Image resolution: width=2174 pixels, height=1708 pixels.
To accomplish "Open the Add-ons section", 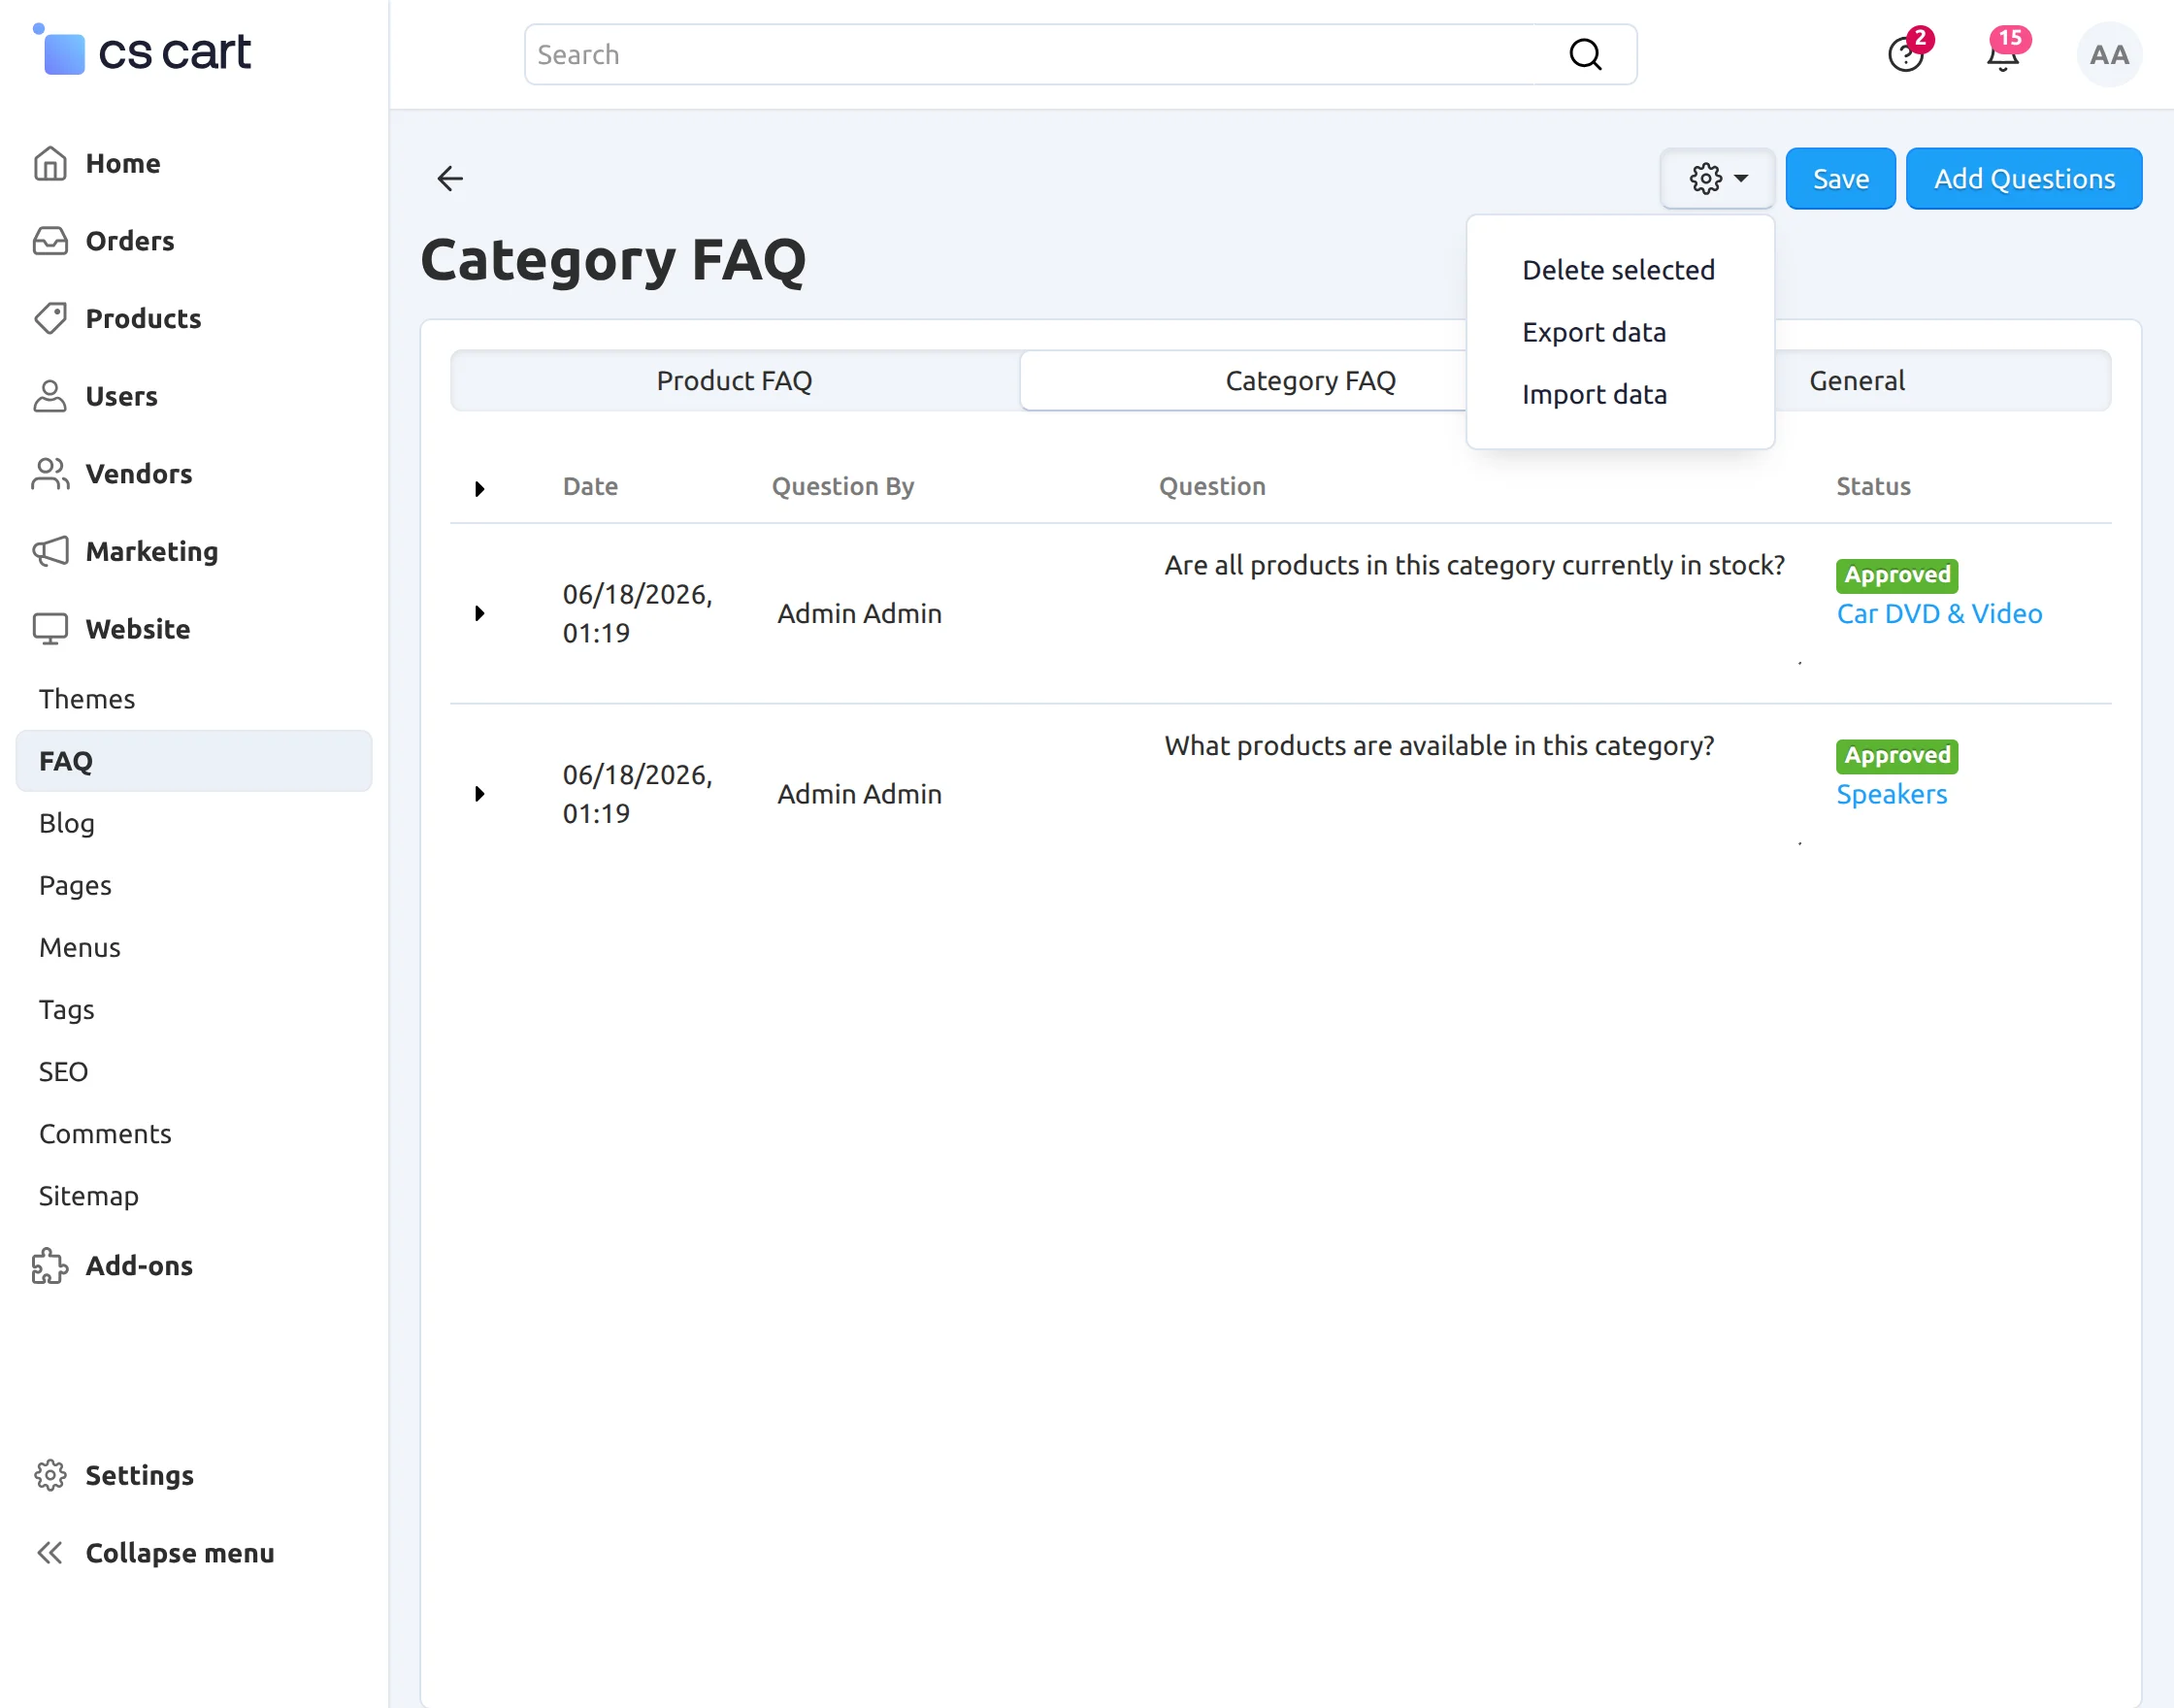I will tap(138, 1265).
